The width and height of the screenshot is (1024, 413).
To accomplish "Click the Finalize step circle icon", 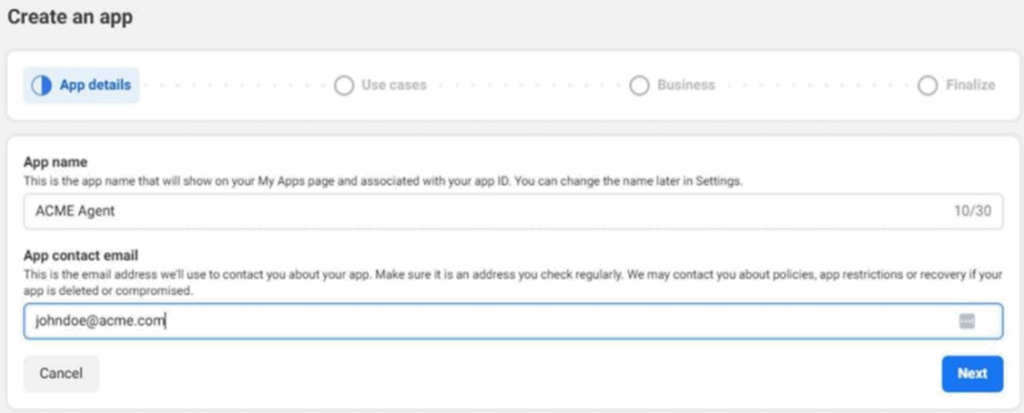I will (x=928, y=86).
